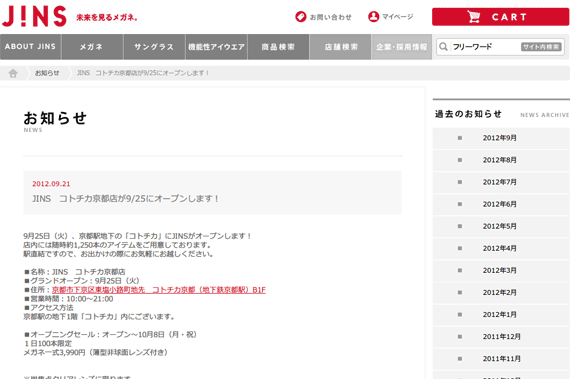Viewport: 570px width, 379px height.
Task: Click the サイト内検索 button
Action: coord(541,47)
